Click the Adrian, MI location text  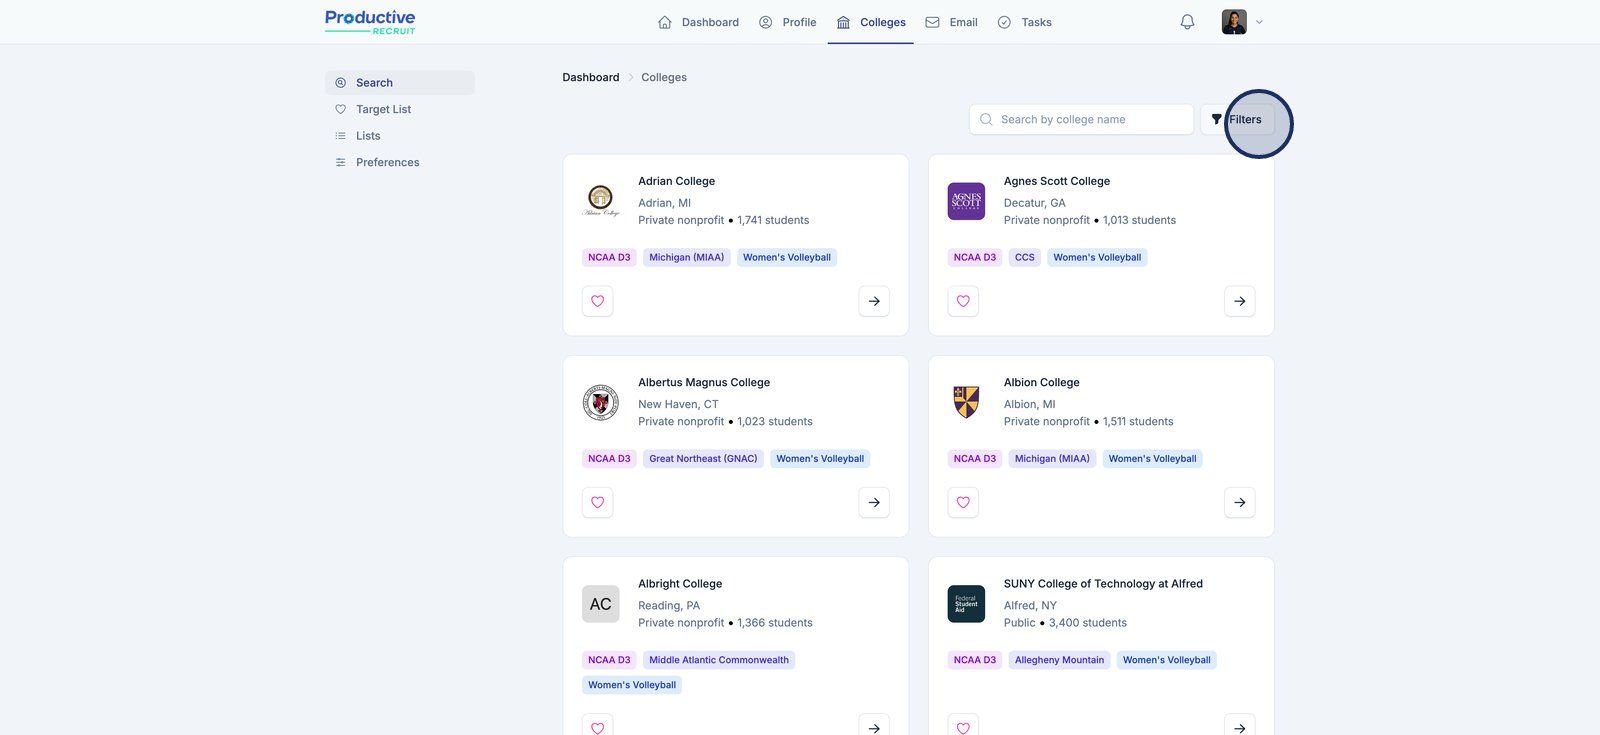coord(665,203)
